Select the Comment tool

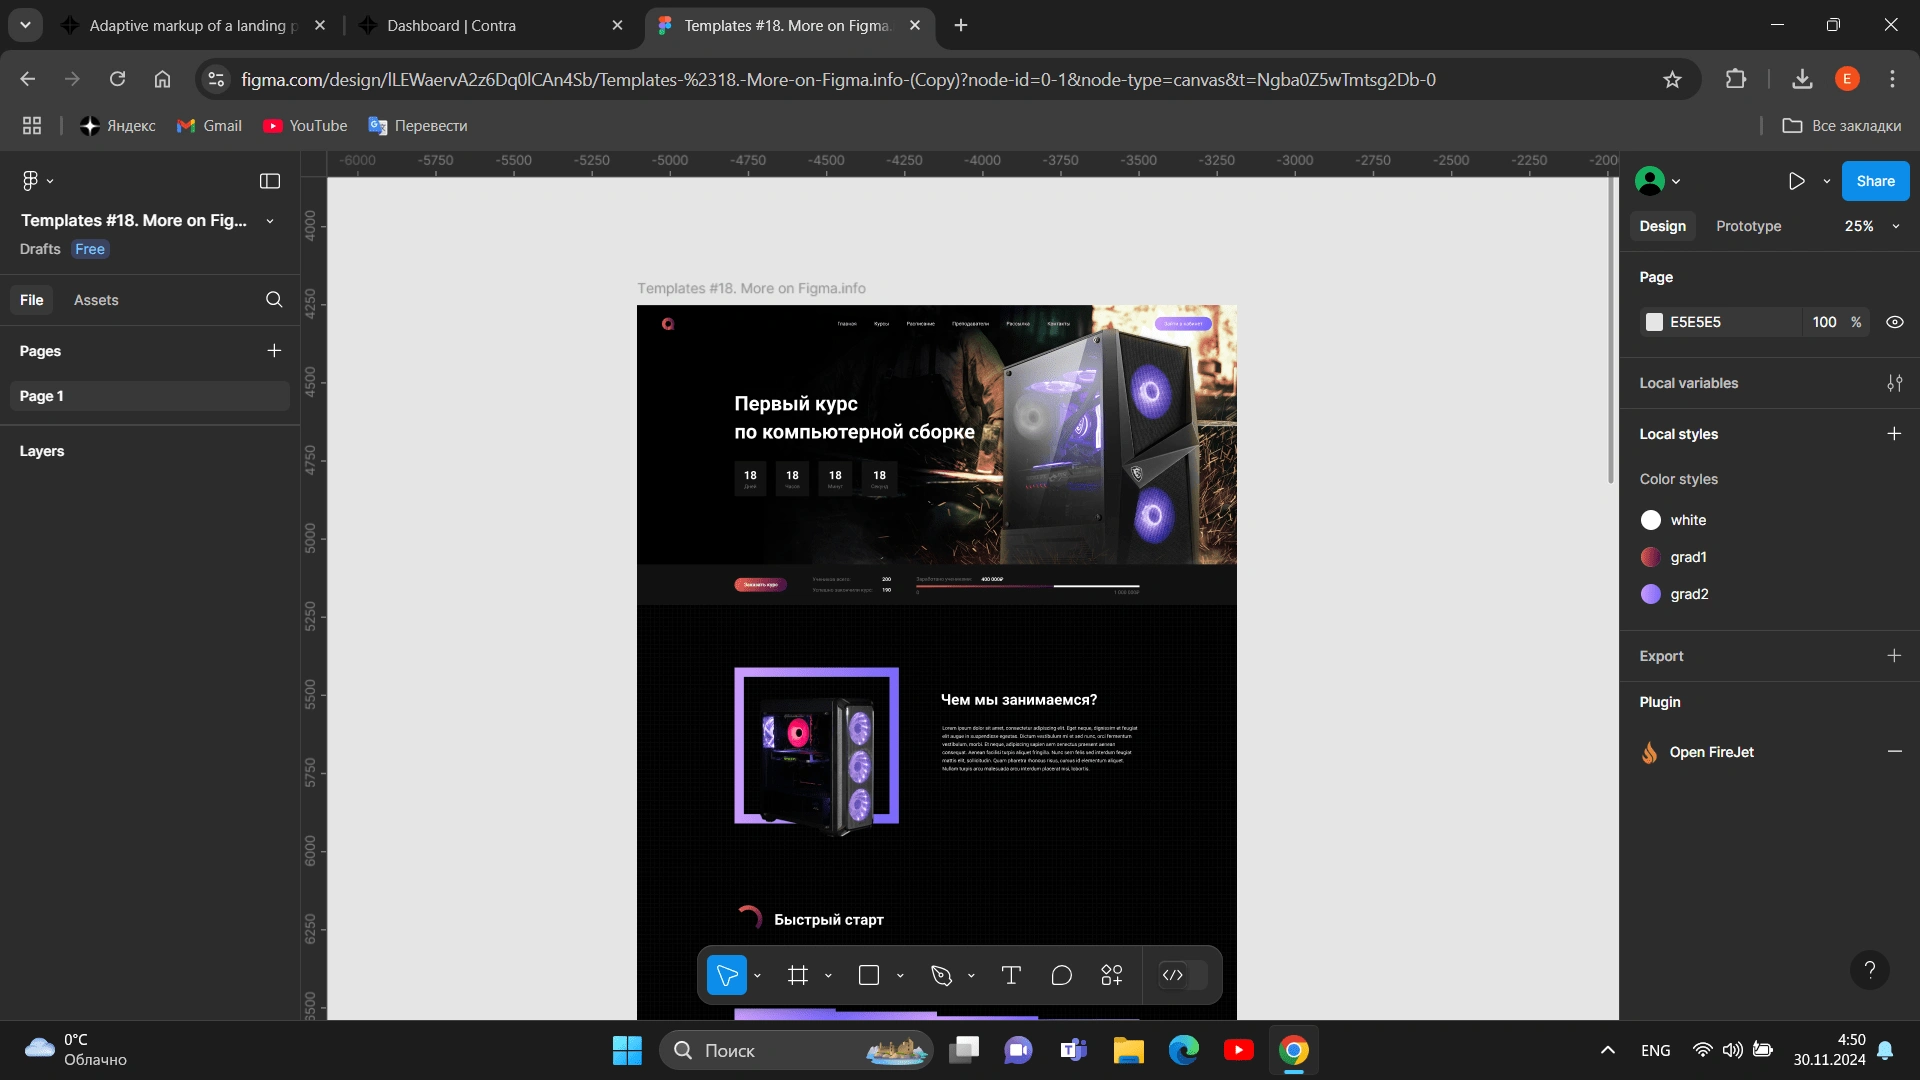click(x=1061, y=975)
